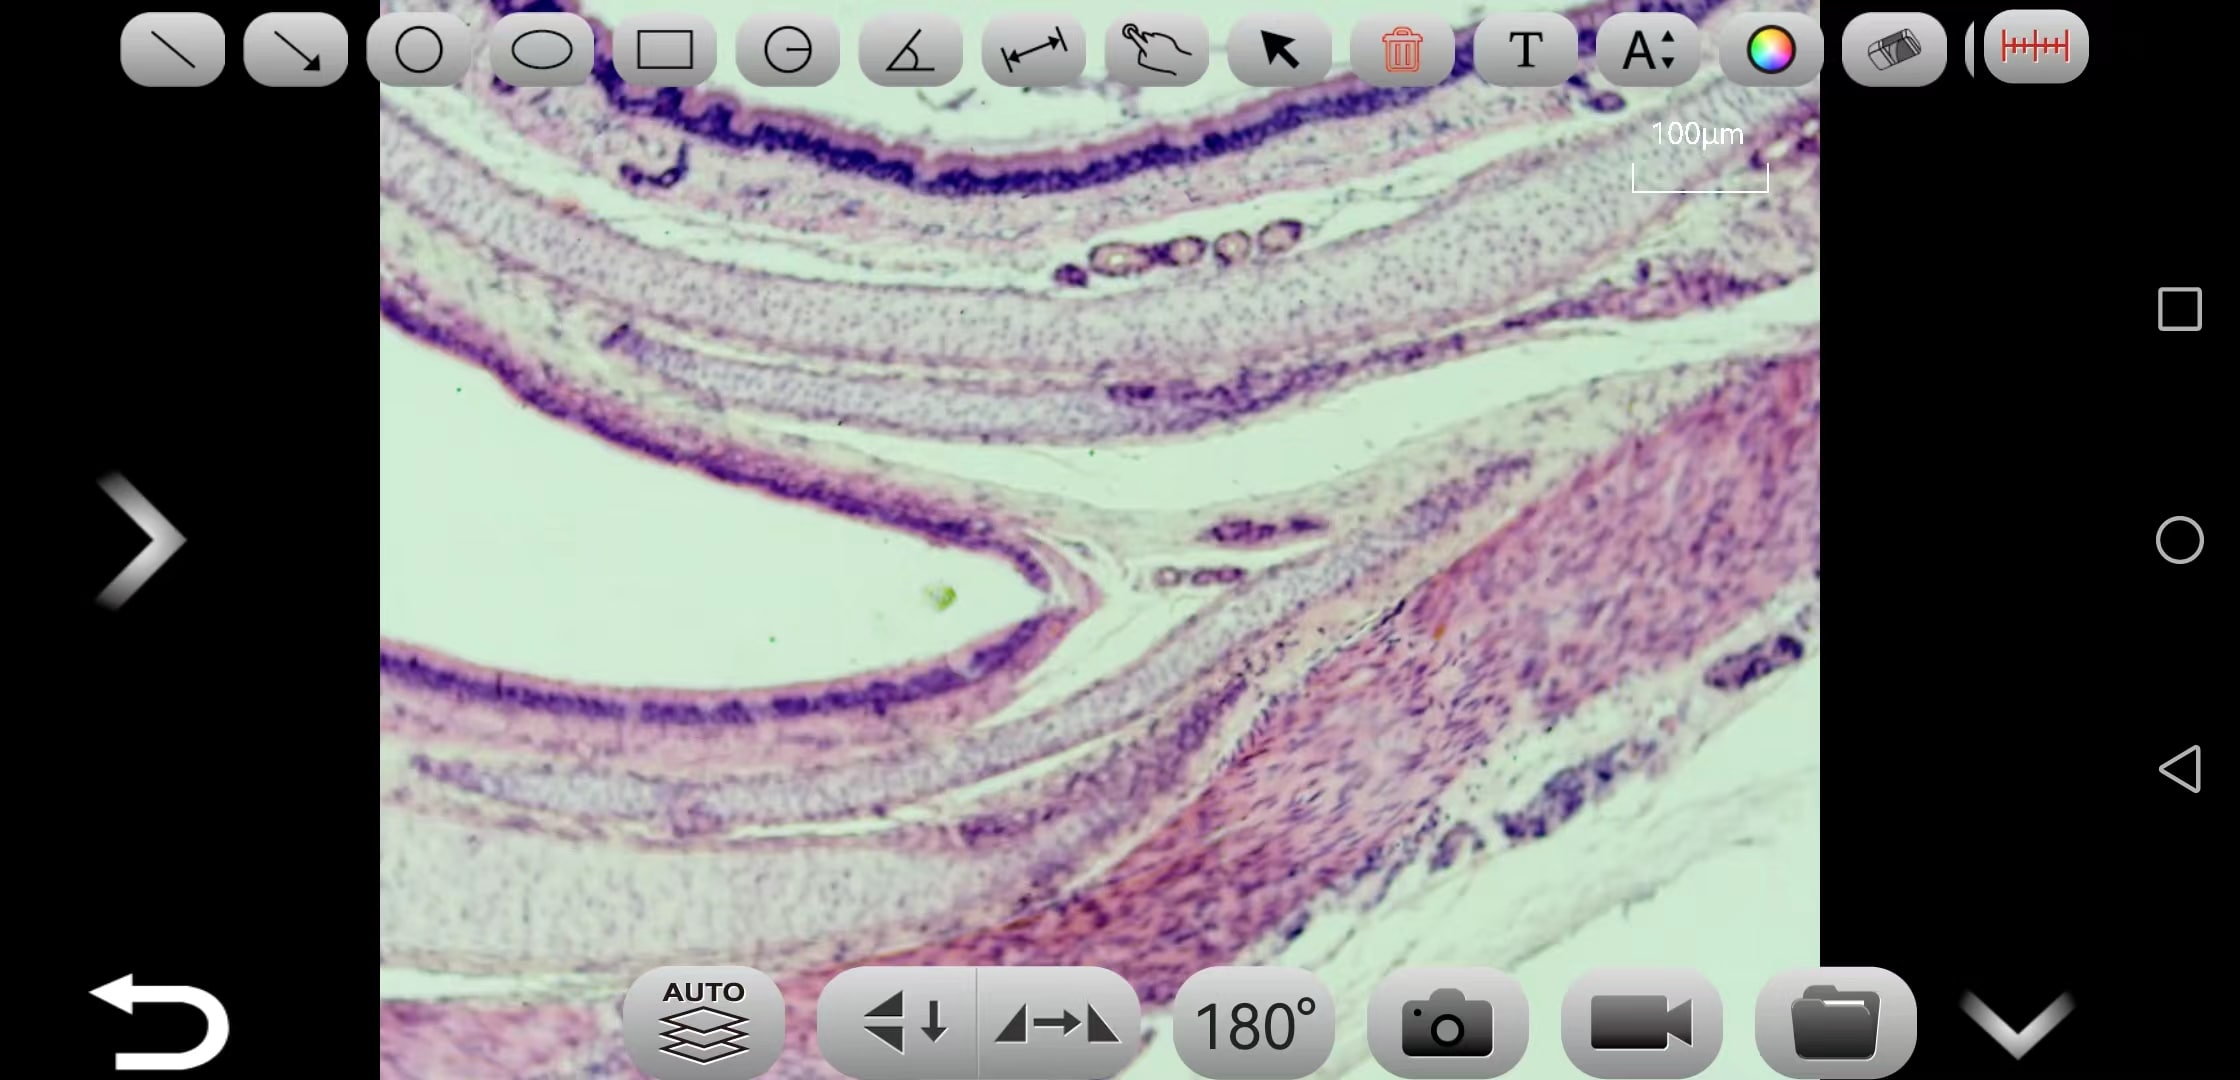This screenshot has width=2240, height=1080.
Task: Select the ellipse drawing tool
Action: (542, 49)
